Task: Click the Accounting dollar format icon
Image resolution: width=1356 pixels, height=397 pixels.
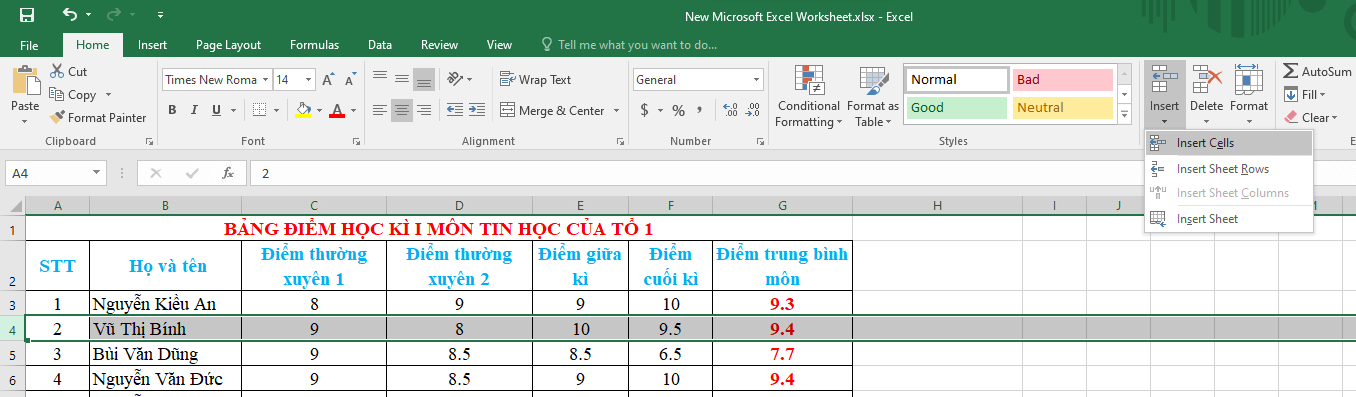Action: coord(645,110)
